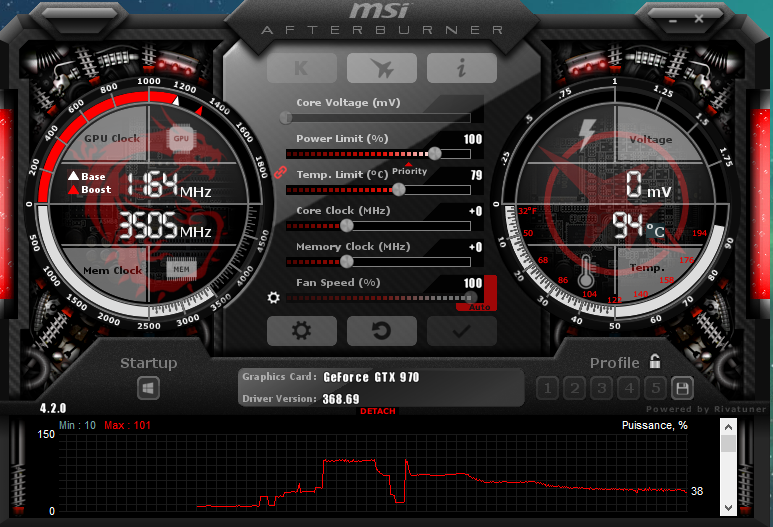
Task: Toggle the Fan Speed Auto button
Action: [479, 307]
